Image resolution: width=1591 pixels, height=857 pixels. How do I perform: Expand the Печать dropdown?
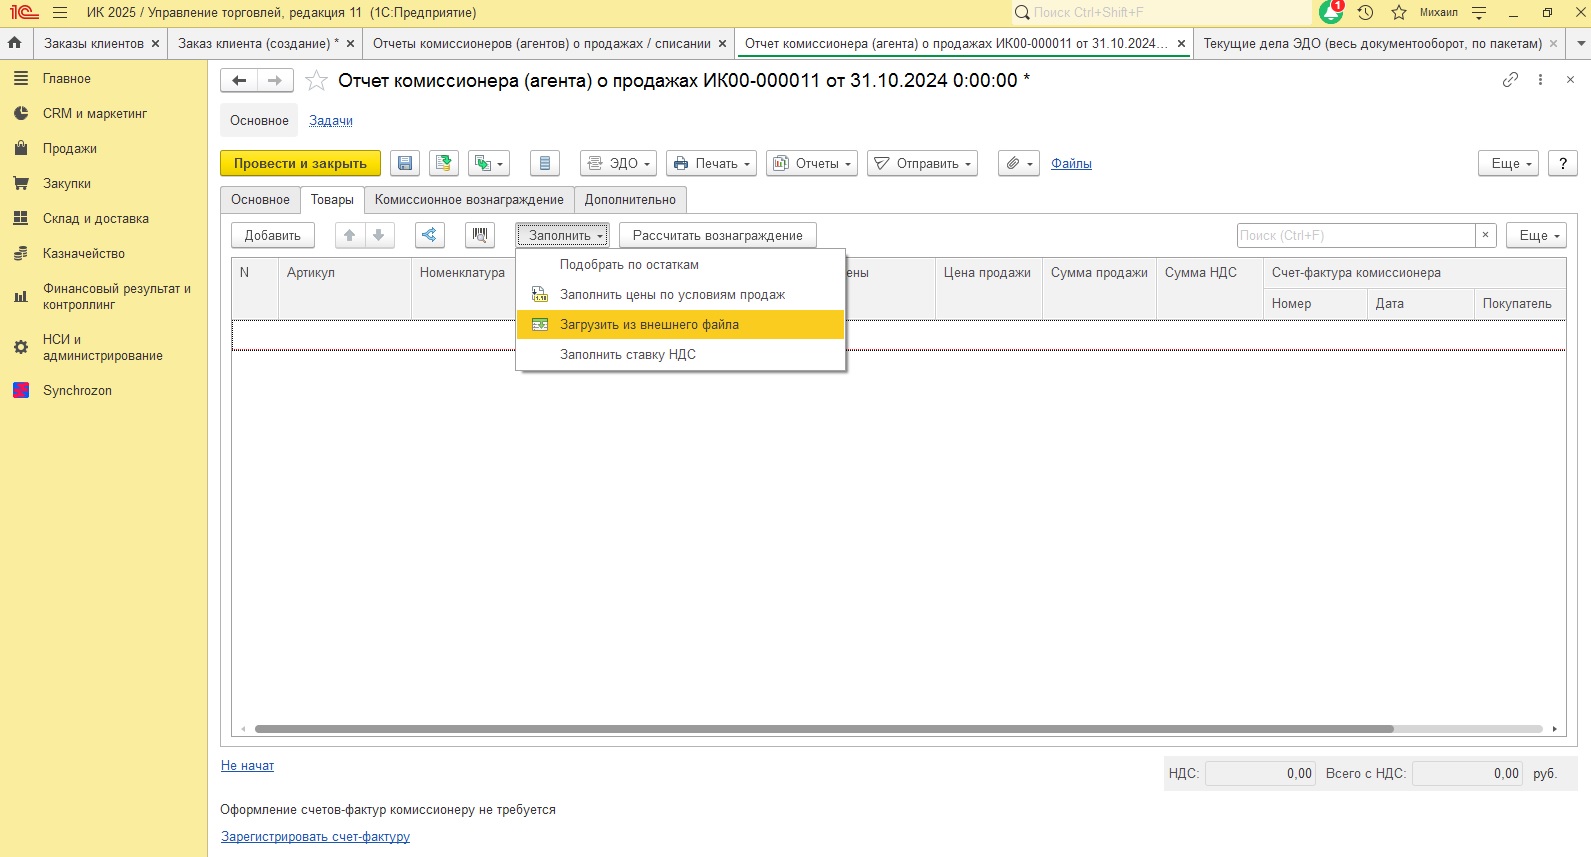[x=711, y=164]
